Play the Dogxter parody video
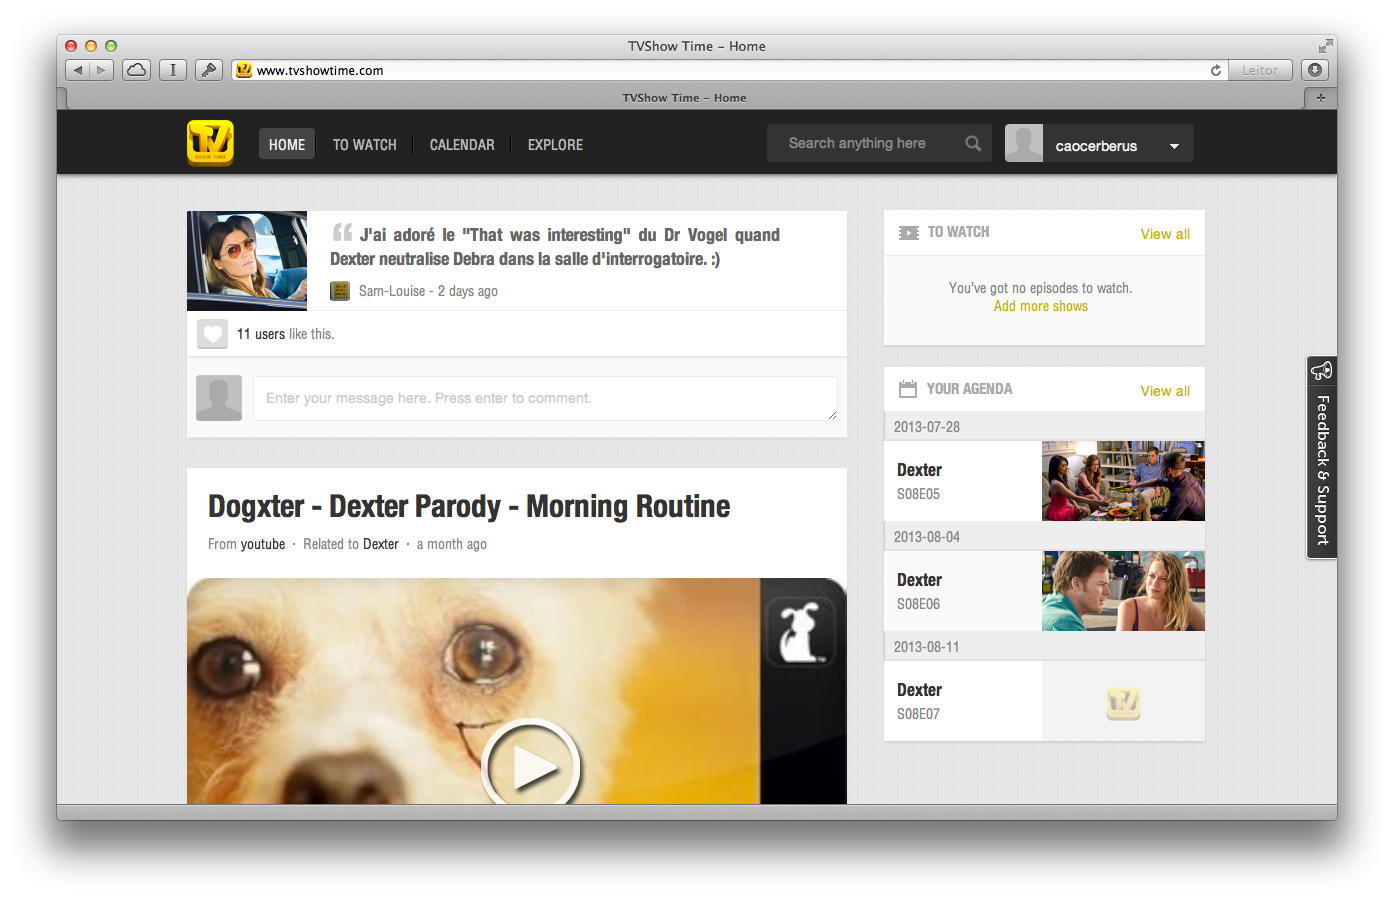 [x=531, y=766]
